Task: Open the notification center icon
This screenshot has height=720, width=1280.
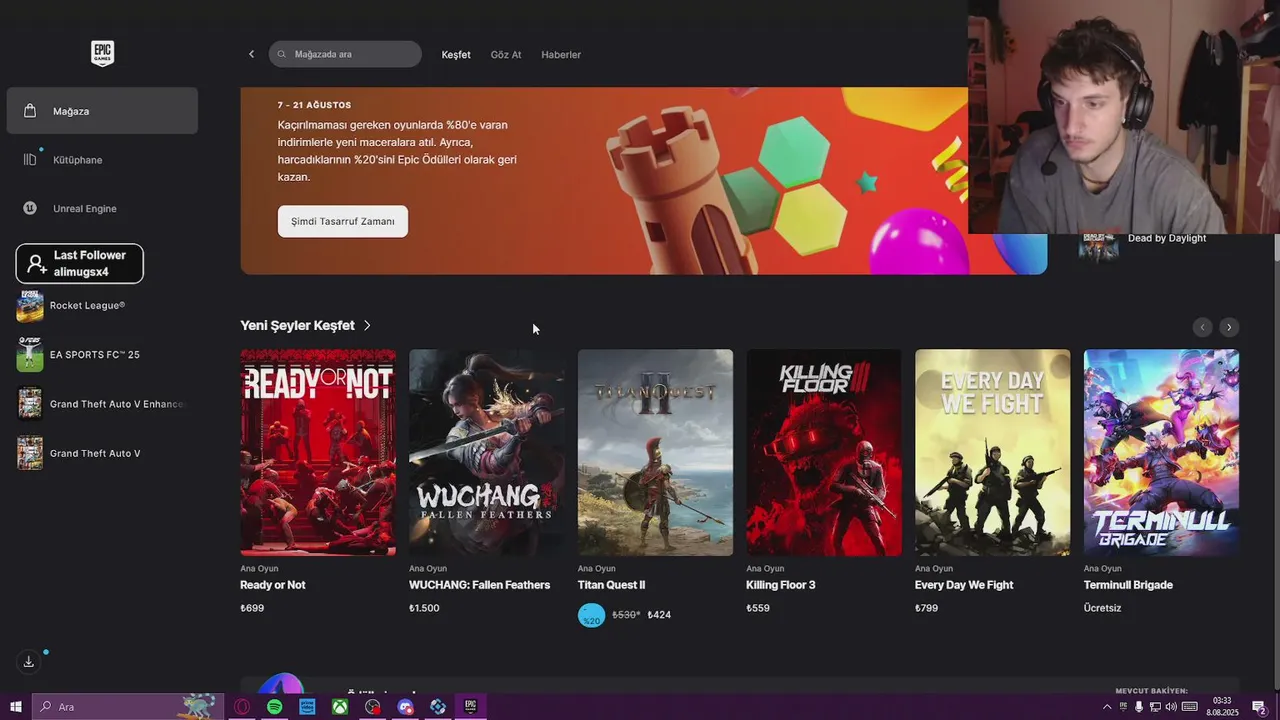Action: coord(1260,707)
